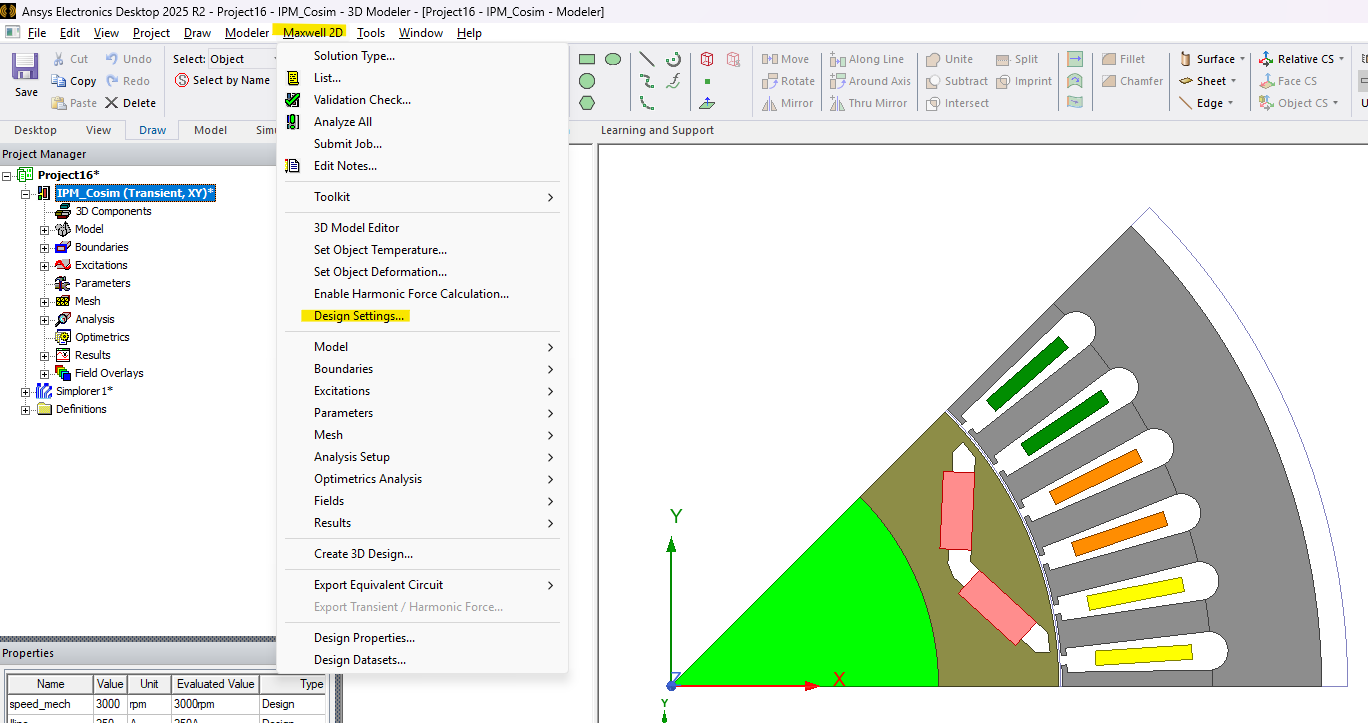Screen dimensions: 1368x723
Task: Collapse the Project16 tree node
Action: 7,175
